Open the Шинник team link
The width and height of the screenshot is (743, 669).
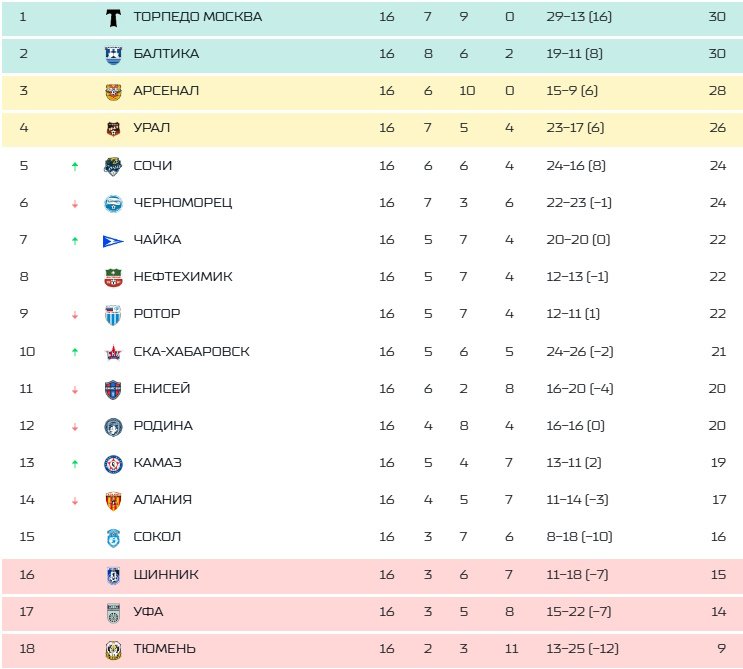165,574
